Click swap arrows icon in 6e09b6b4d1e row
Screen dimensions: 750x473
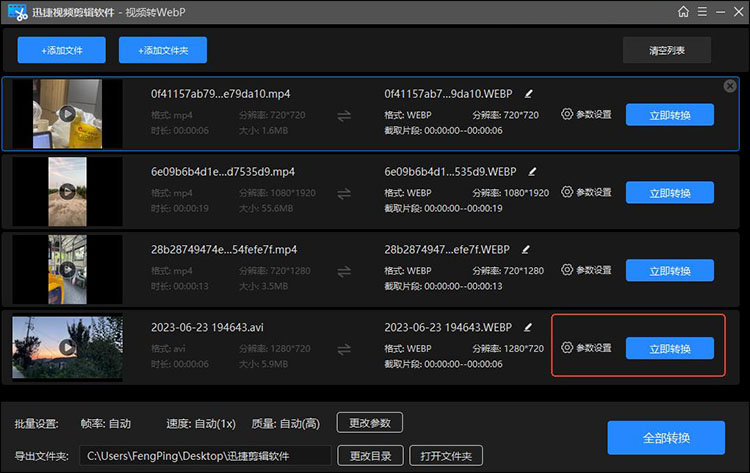[x=344, y=194]
